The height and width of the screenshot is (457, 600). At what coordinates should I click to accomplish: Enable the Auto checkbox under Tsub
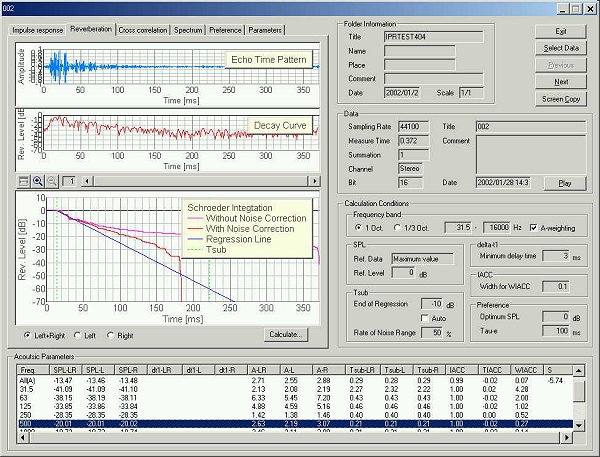click(425, 318)
